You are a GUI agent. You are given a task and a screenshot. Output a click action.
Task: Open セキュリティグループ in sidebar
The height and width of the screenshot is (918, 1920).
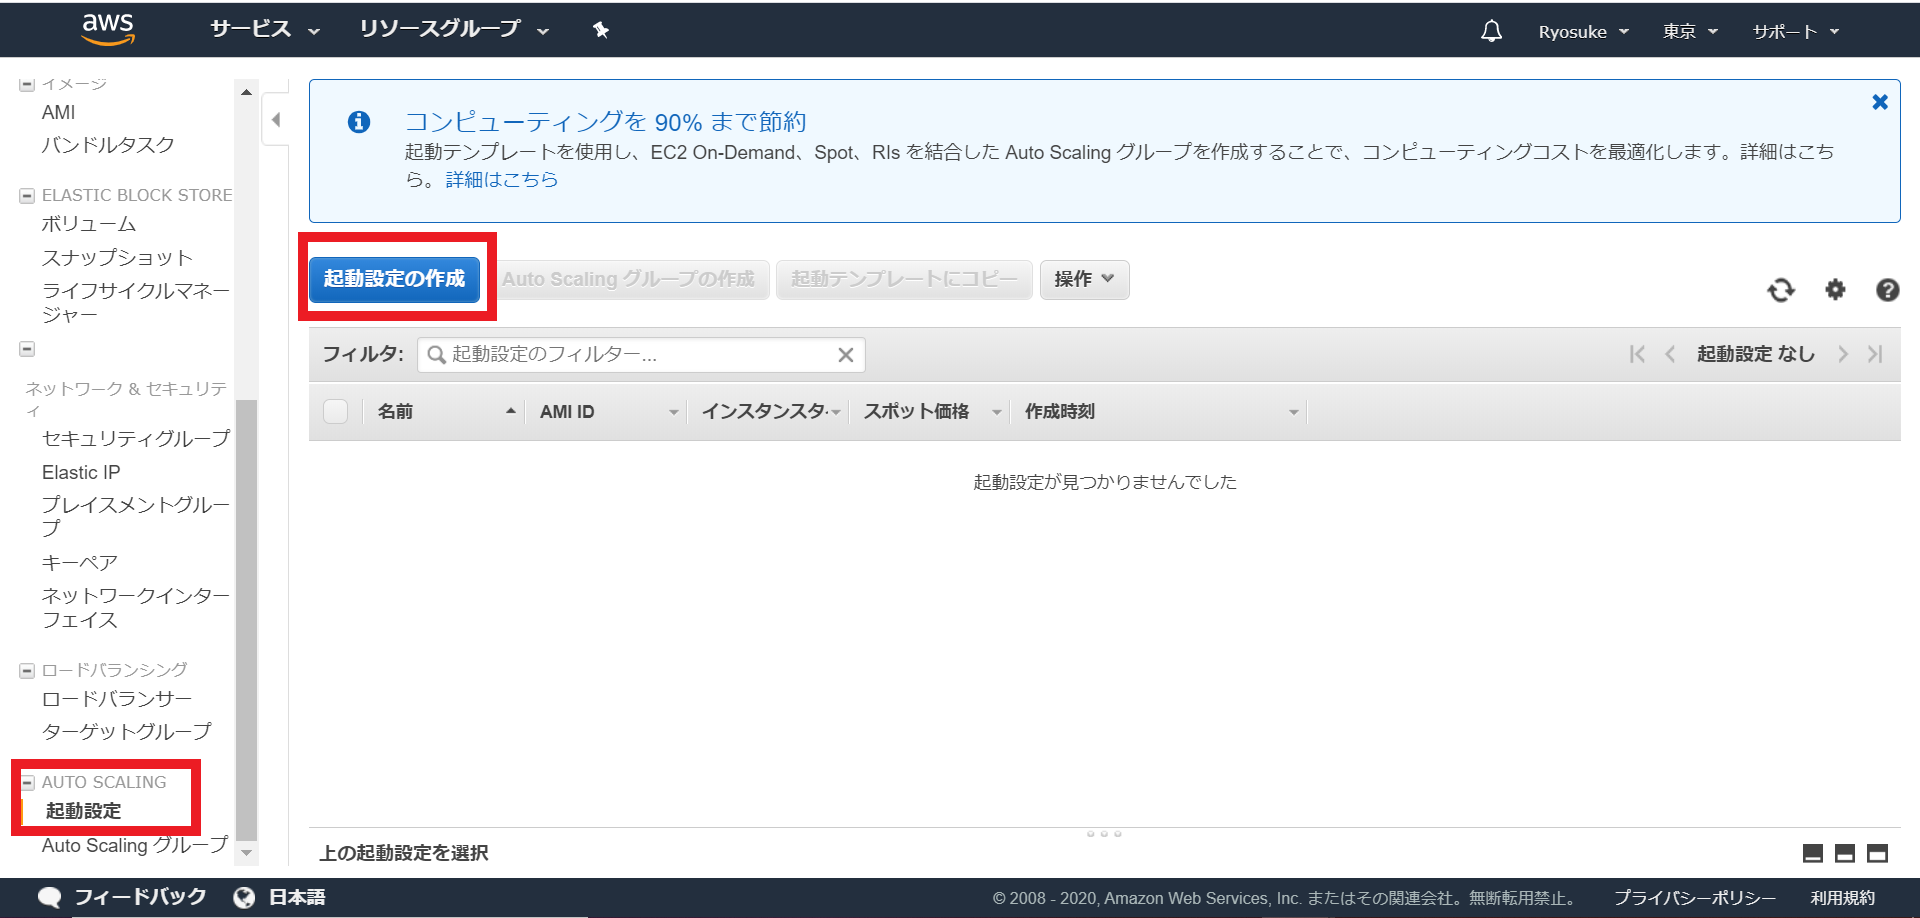tap(136, 439)
